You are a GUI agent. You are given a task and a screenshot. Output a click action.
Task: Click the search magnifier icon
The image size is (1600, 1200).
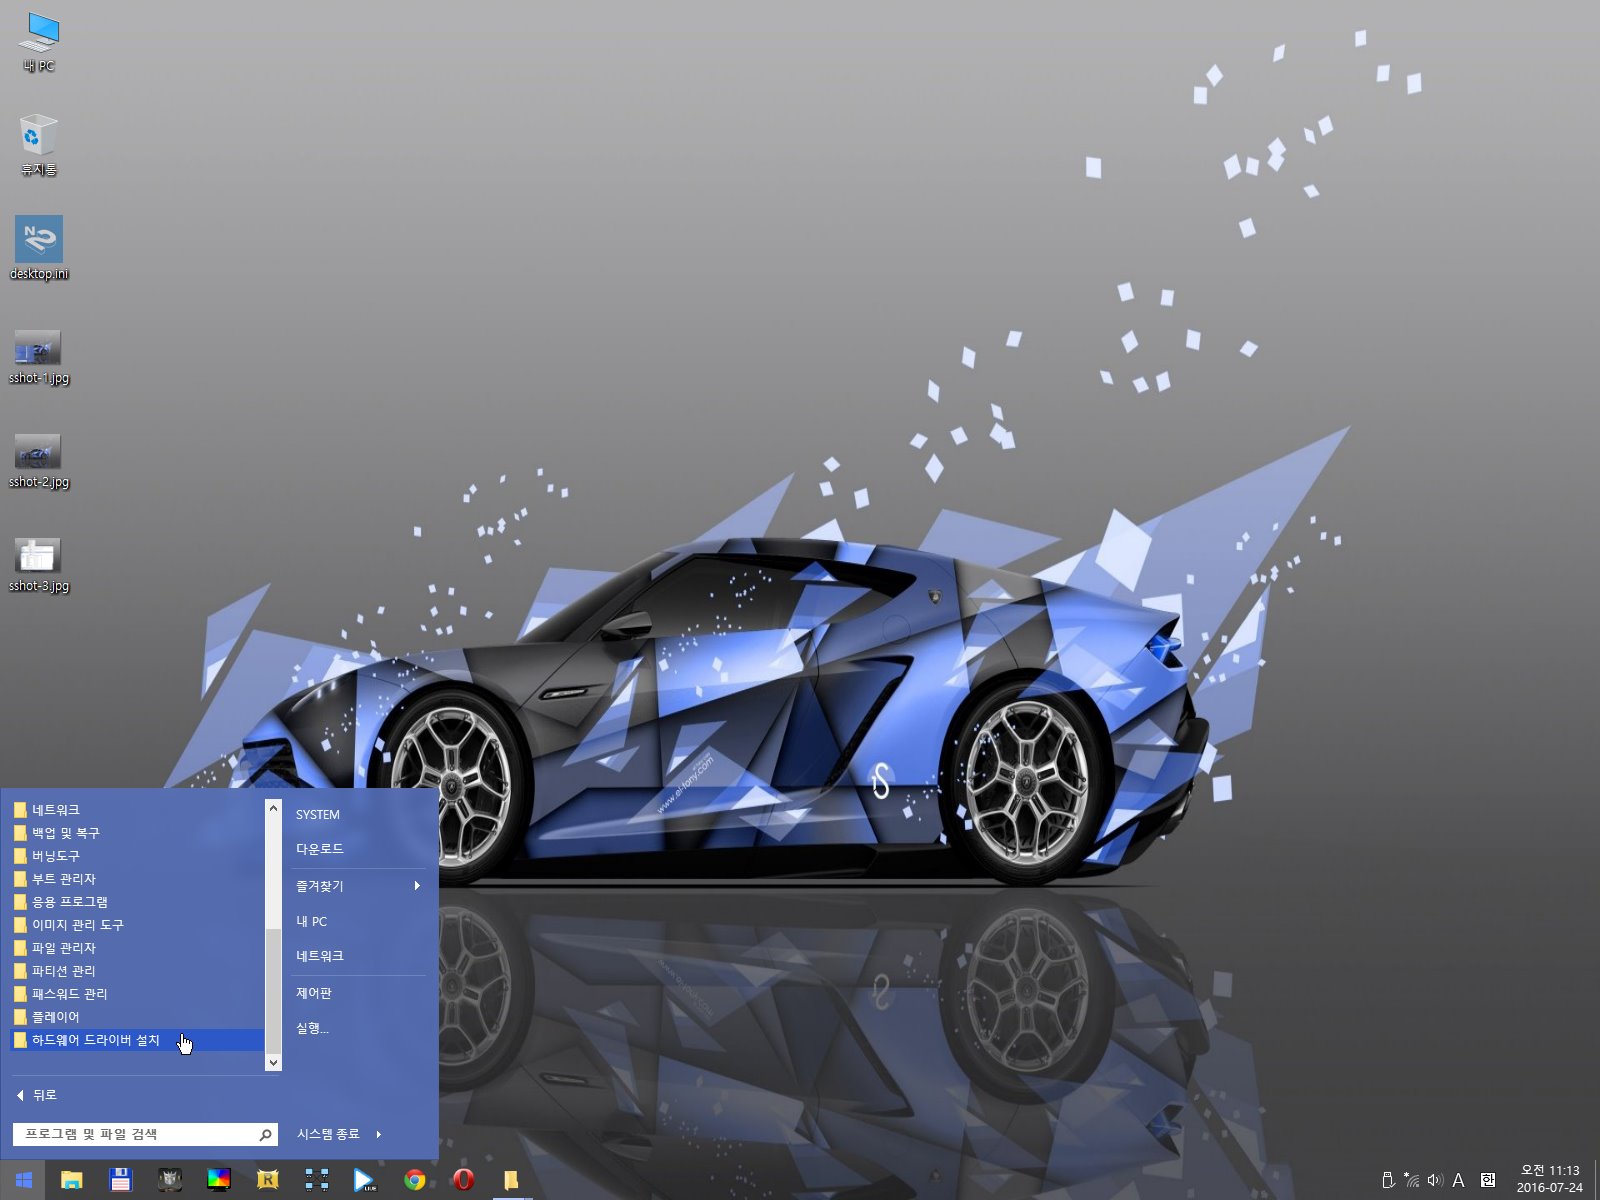click(265, 1134)
